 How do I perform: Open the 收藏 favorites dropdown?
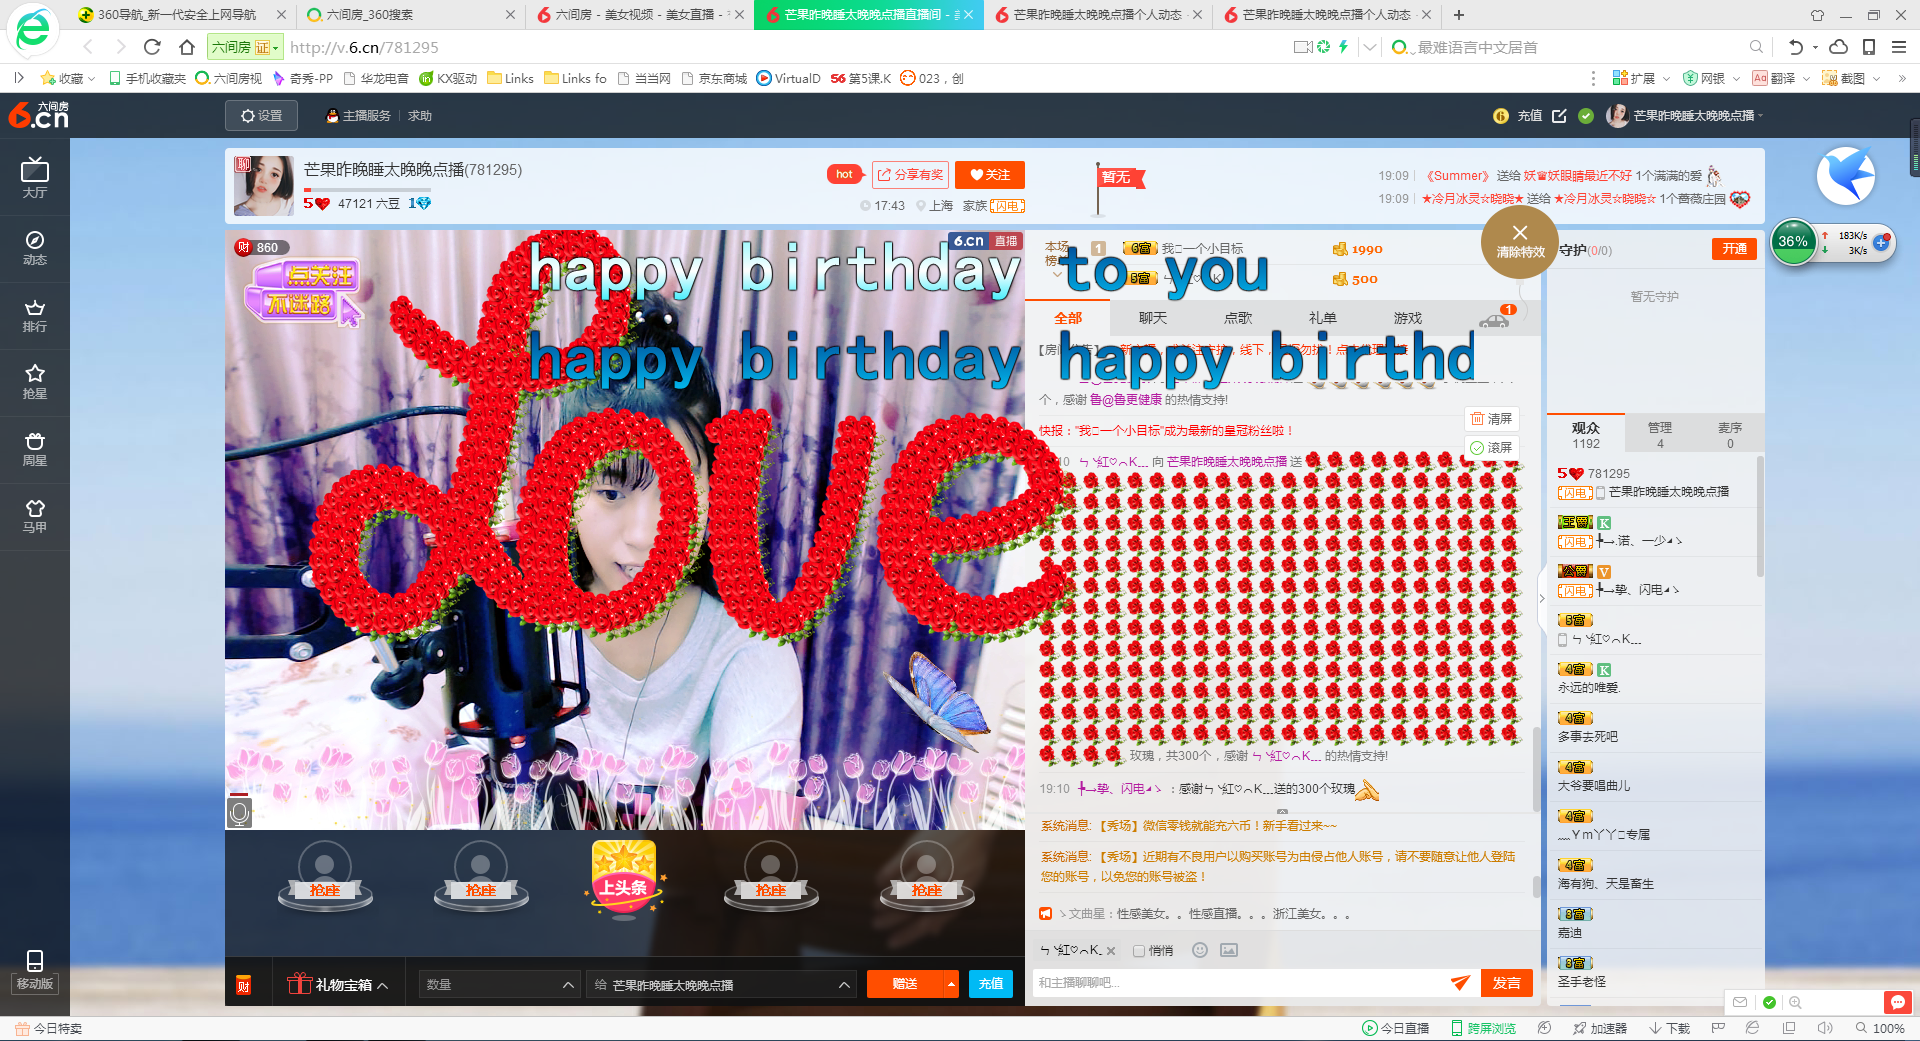click(68, 78)
